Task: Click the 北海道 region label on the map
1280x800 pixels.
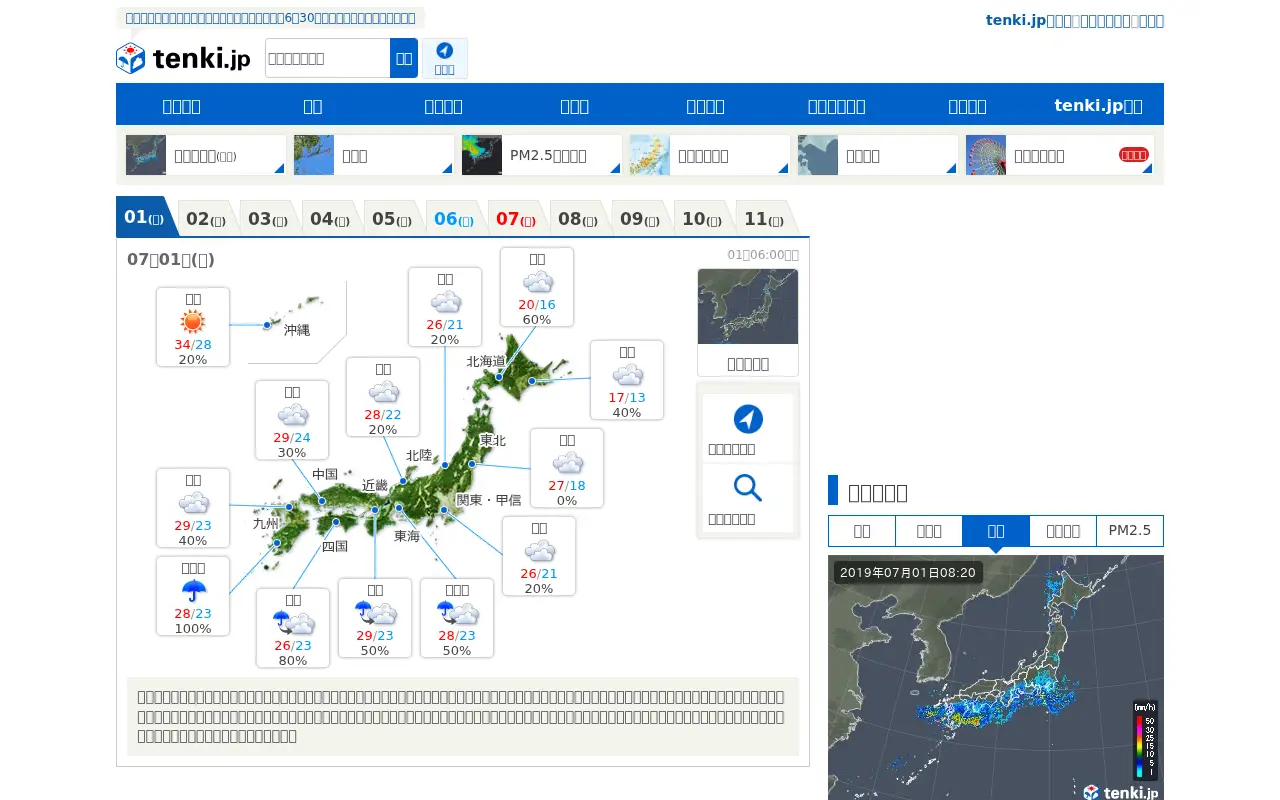Action: tap(486, 361)
